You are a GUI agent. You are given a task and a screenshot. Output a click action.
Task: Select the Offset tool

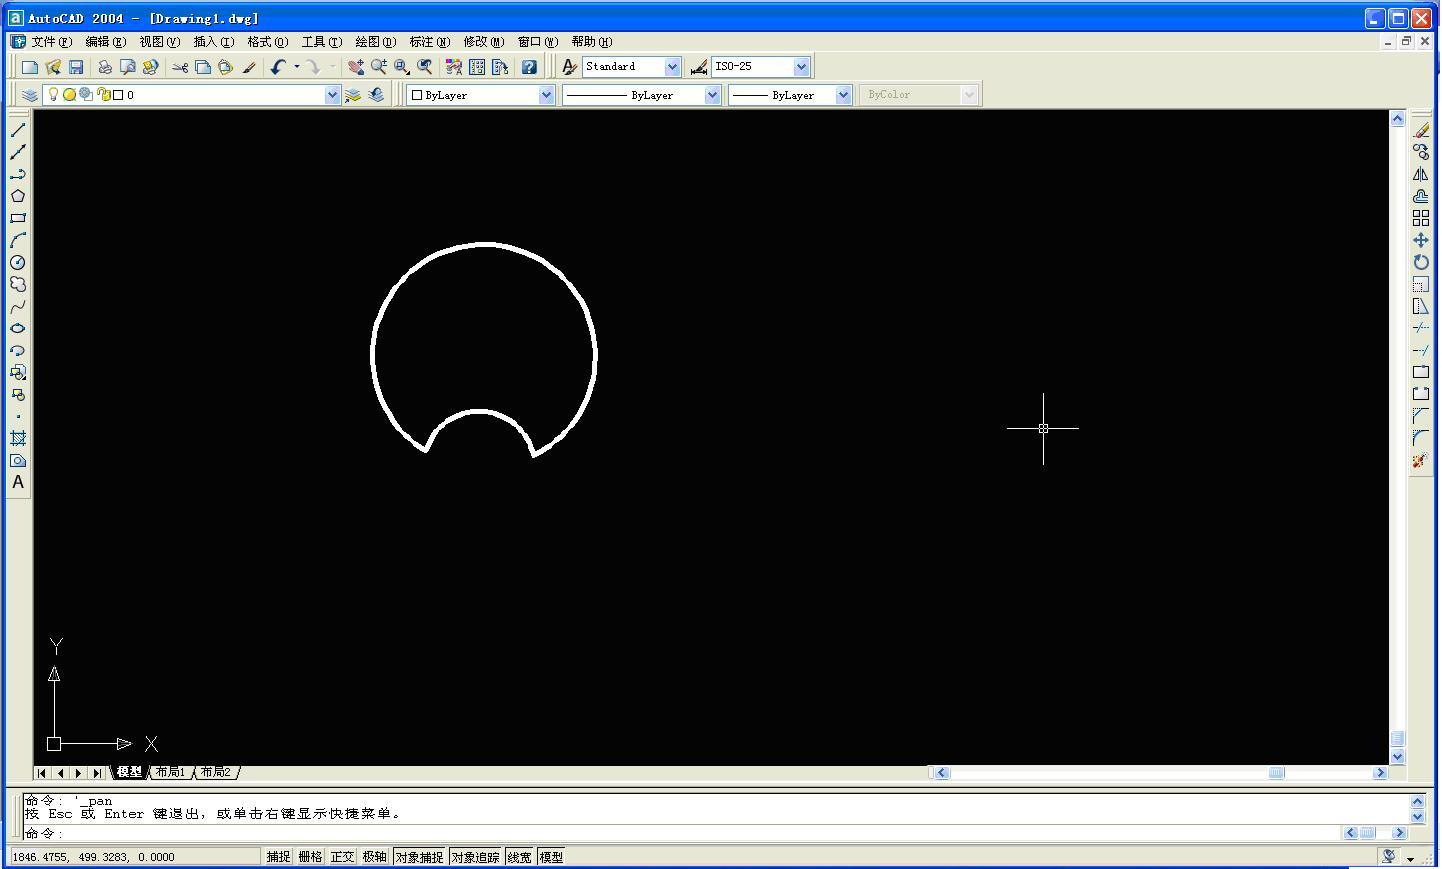click(1421, 196)
